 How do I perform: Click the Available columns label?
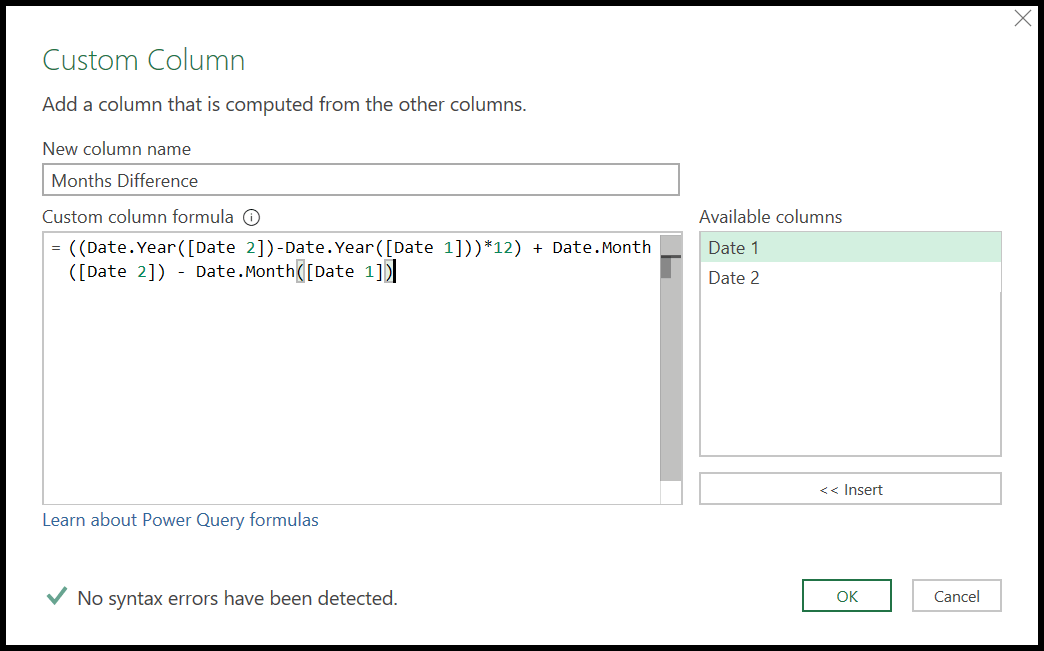coord(770,217)
